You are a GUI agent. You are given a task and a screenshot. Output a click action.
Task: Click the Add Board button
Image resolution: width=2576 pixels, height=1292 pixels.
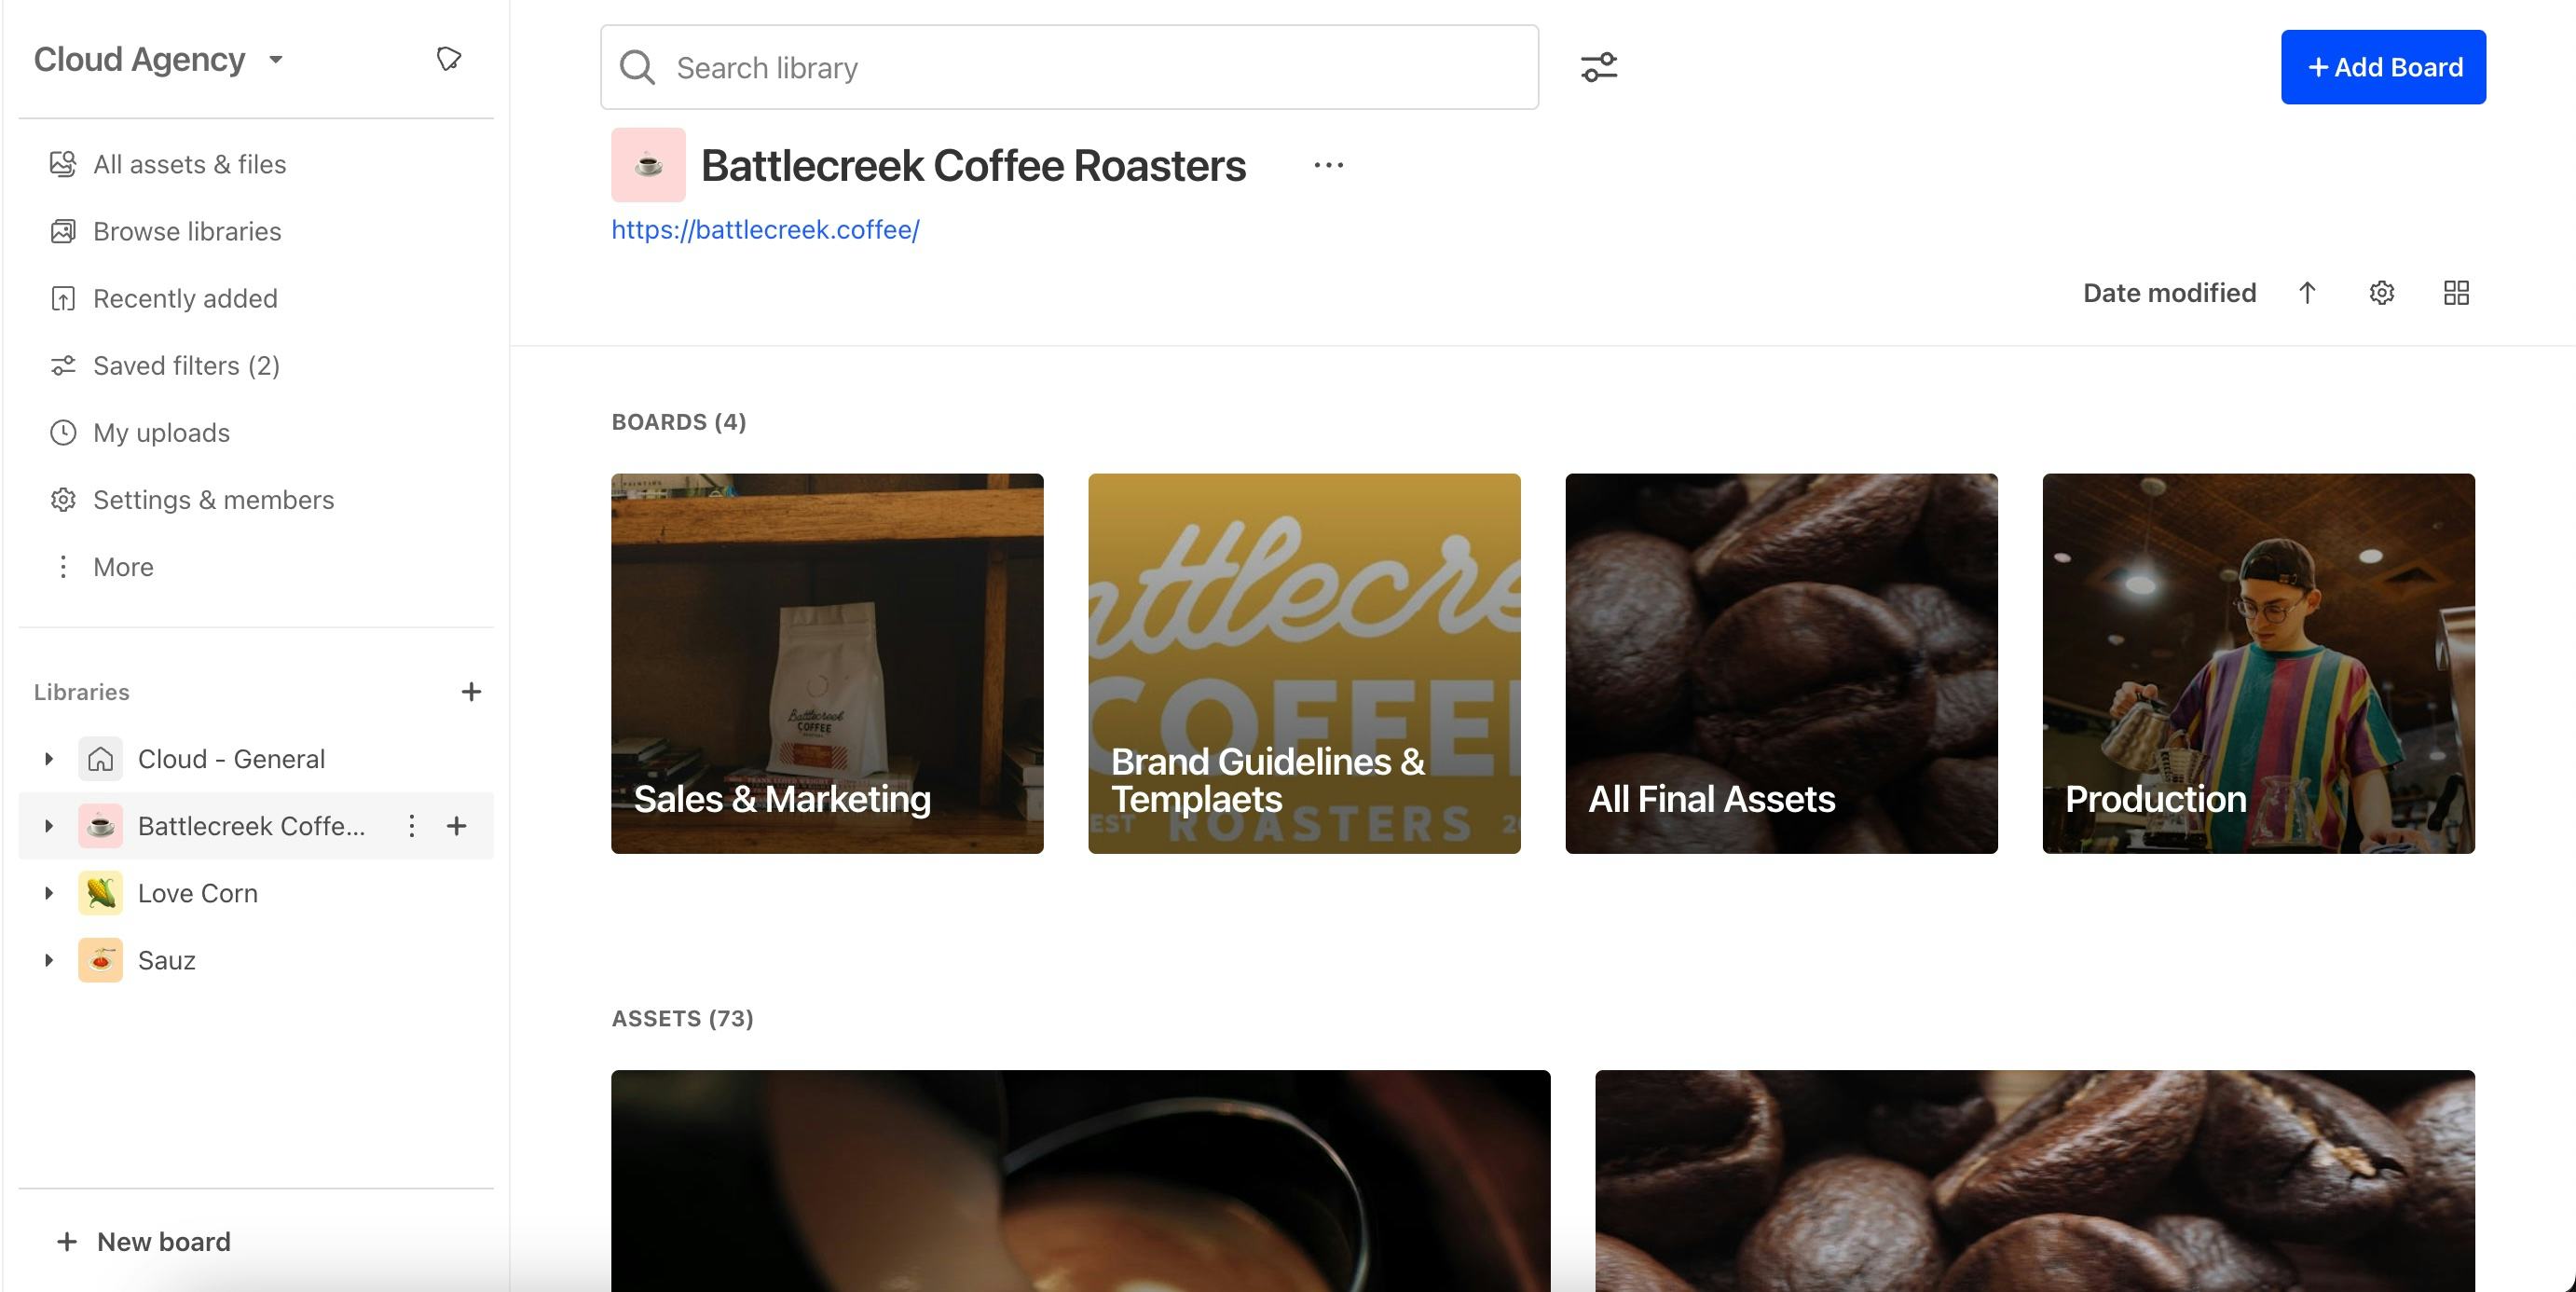[x=2383, y=67]
